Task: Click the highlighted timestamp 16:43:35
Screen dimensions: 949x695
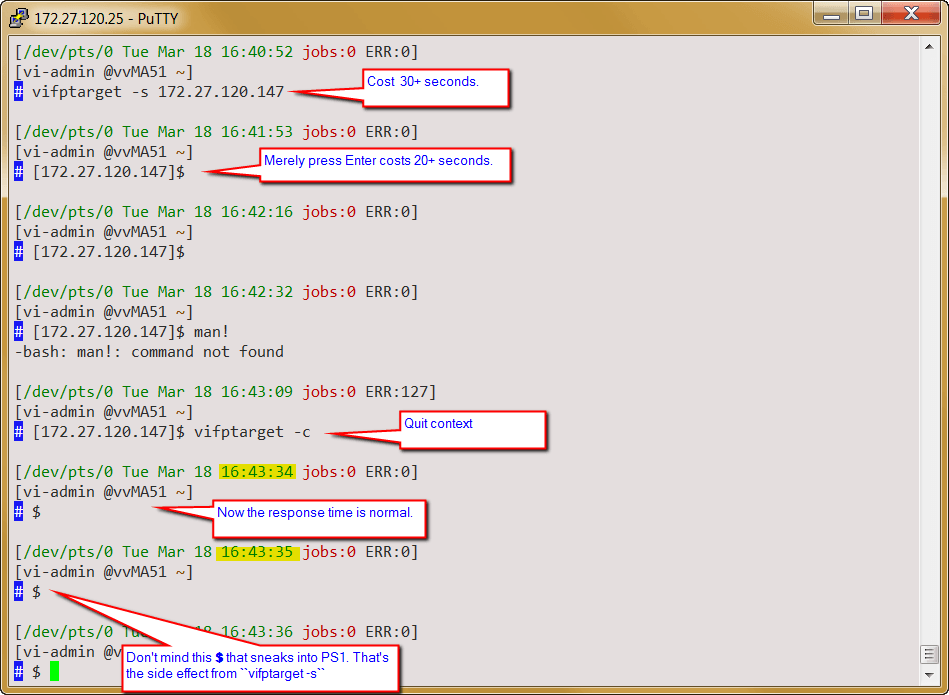Action: [x=257, y=552]
